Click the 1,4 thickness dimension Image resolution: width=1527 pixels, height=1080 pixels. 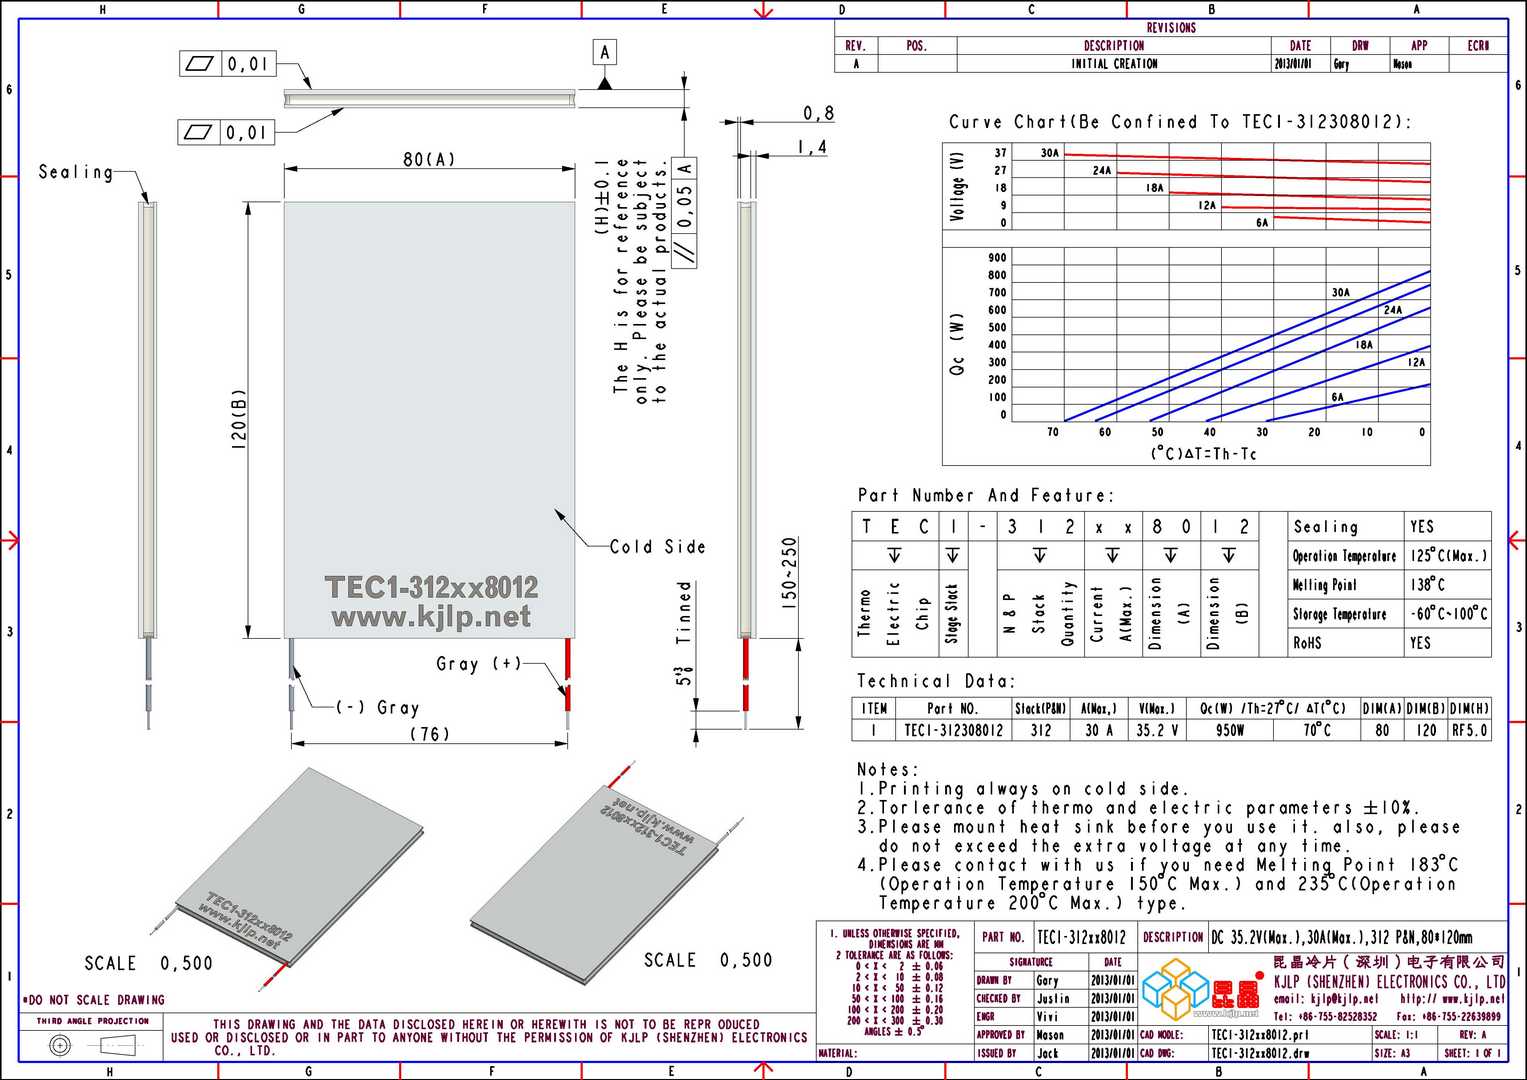(812, 147)
